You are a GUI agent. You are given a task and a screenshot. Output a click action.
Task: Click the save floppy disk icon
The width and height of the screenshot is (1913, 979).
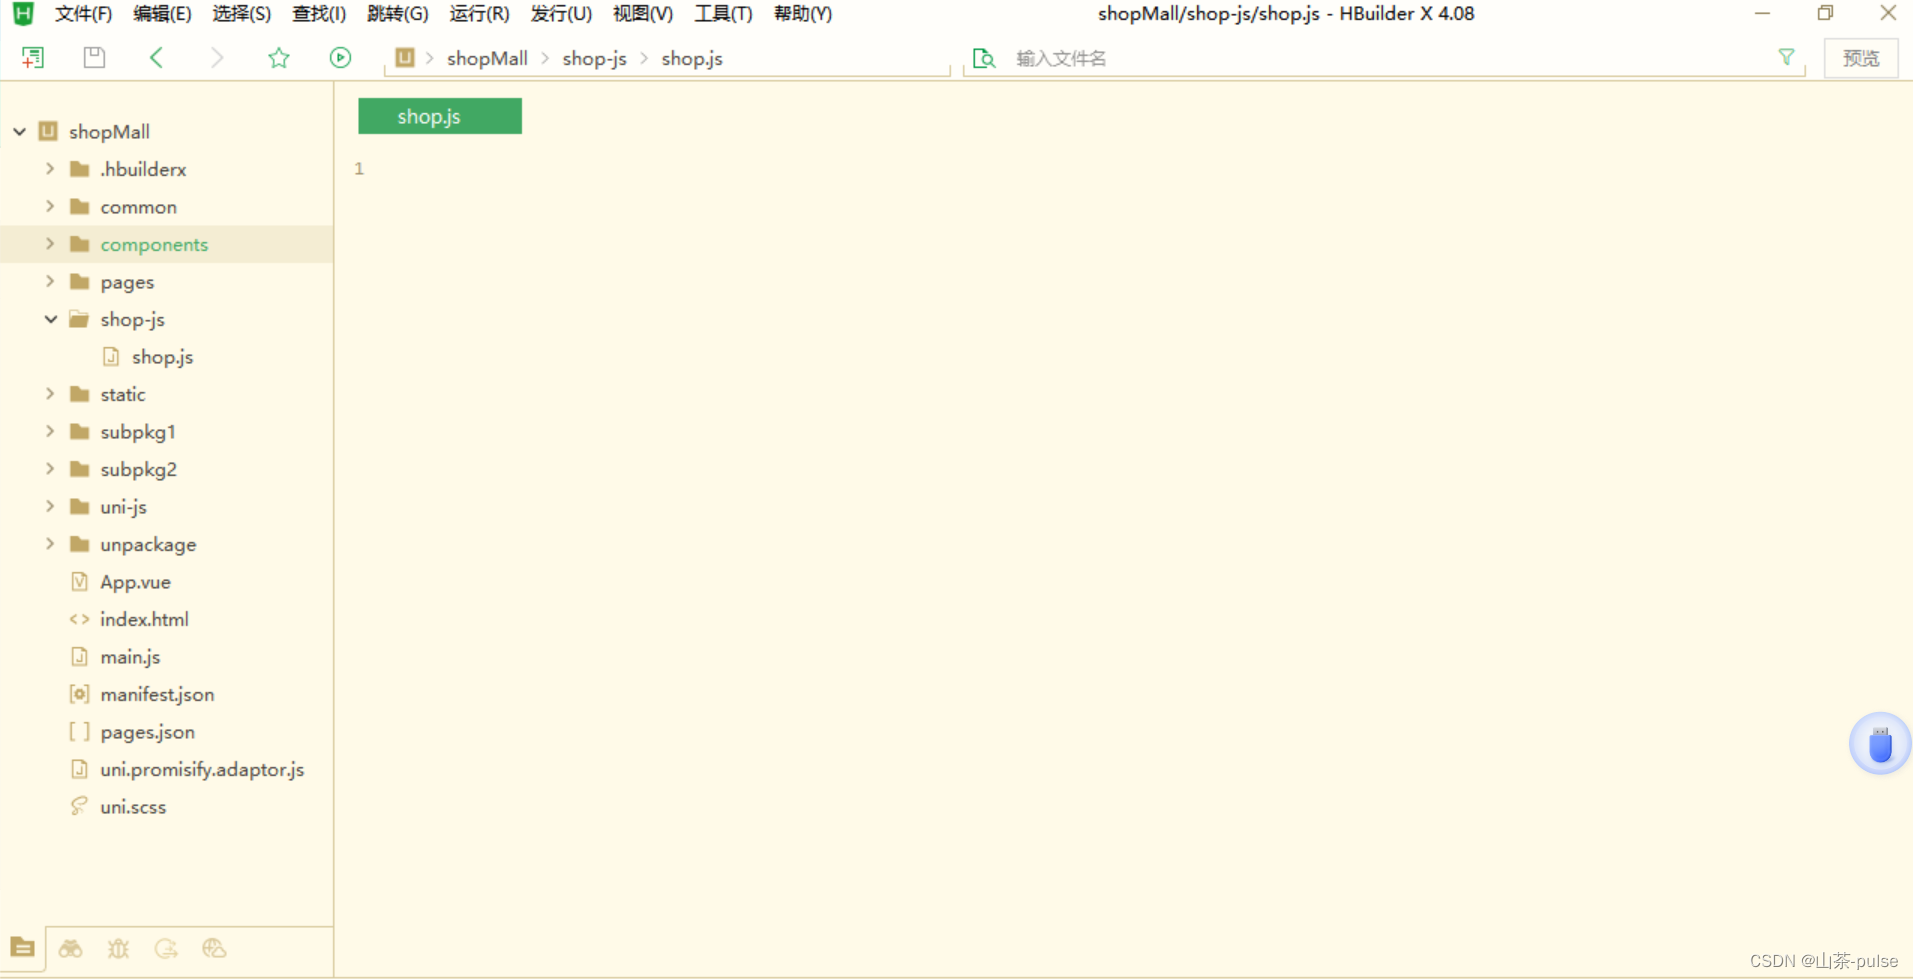coord(94,58)
